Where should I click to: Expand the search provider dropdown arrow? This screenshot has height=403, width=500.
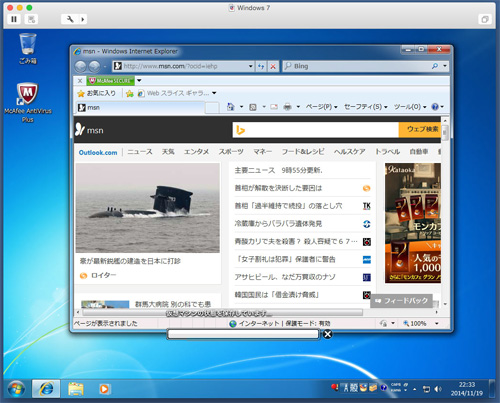tap(445, 66)
